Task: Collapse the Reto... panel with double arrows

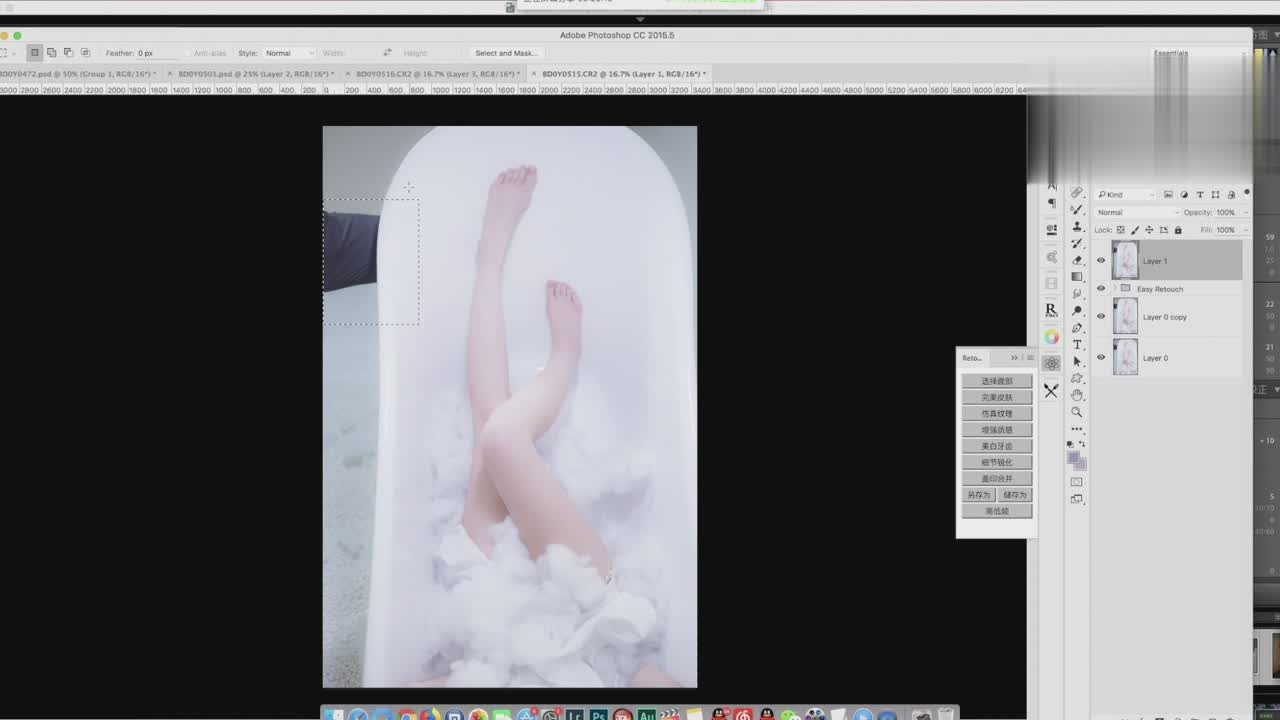Action: 1014,358
